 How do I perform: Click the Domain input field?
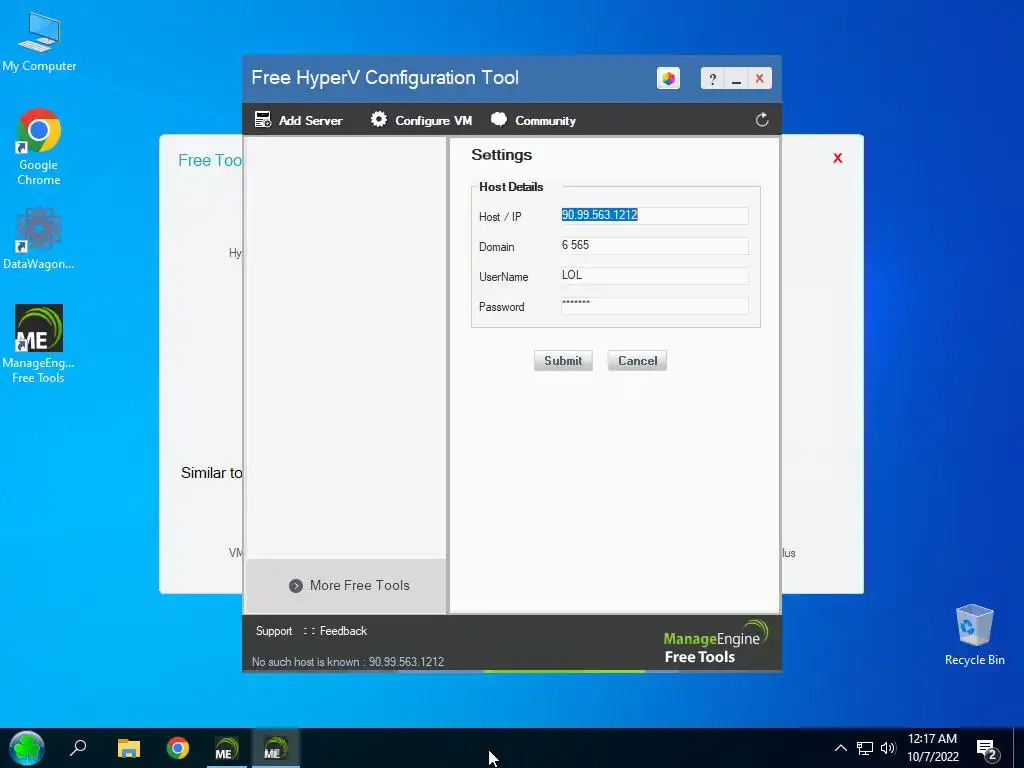tap(654, 246)
